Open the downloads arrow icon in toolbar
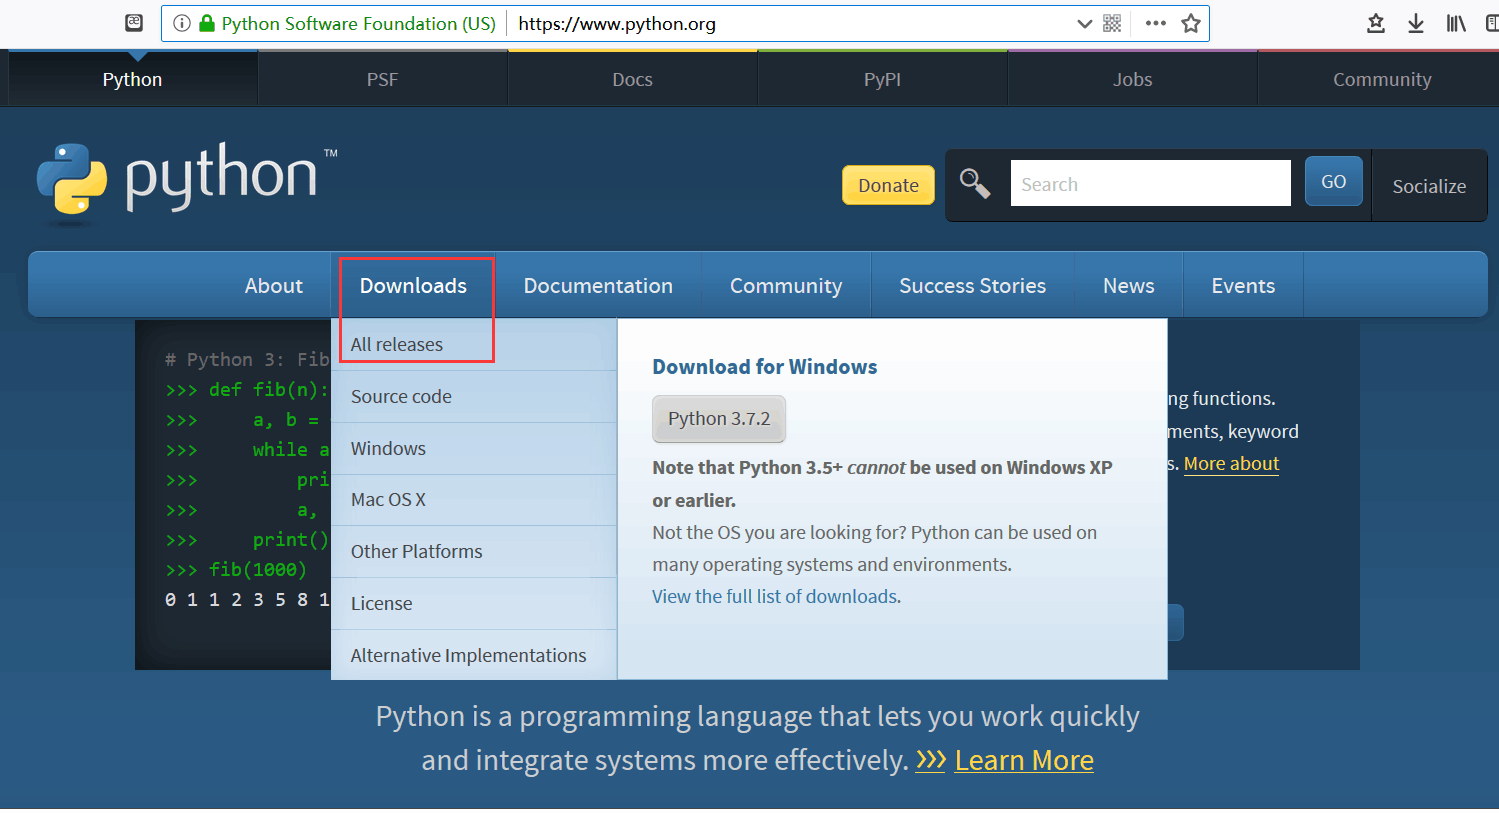The image size is (1499, 813). pyautogui.click(x=1416, y=23)
